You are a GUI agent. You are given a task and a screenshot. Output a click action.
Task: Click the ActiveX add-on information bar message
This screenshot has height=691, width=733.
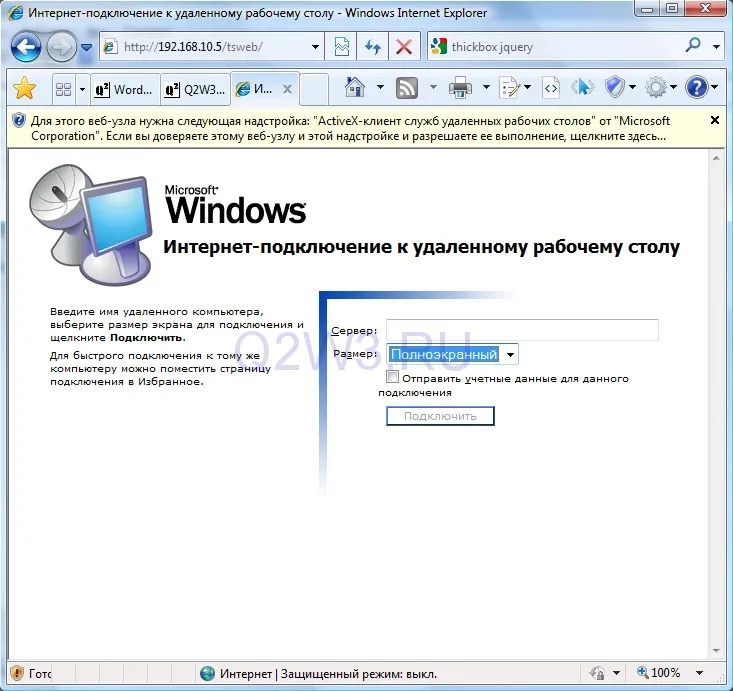tap(351, 129)
